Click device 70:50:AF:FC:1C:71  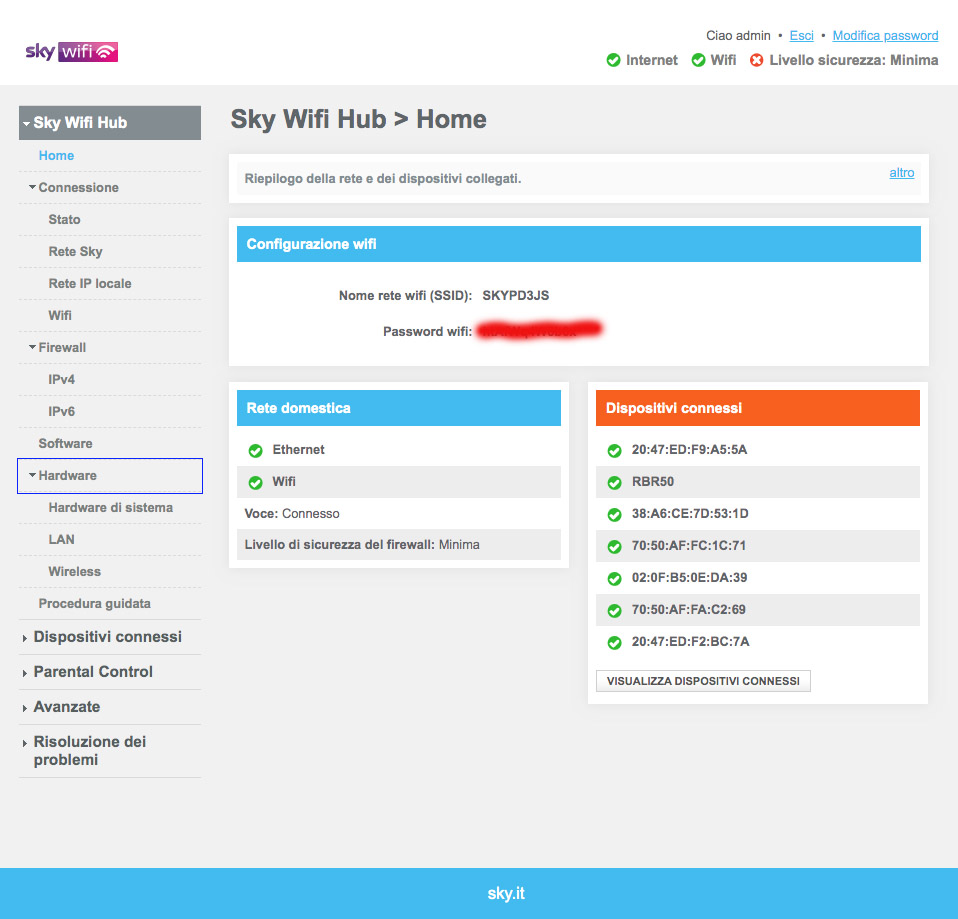tap(689, 546)
